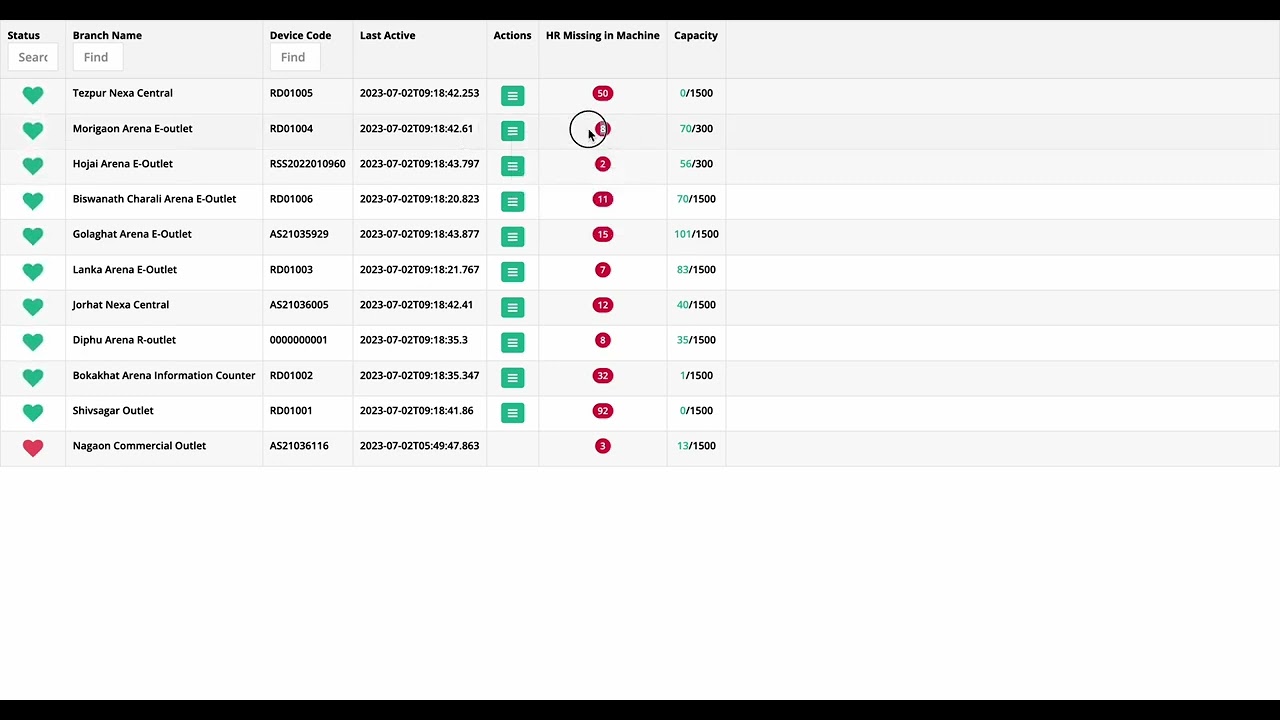Click the HR missing badge 15 for Golaghat
The width and height of the screenshot is (1280, 720).
pos(602,234)
